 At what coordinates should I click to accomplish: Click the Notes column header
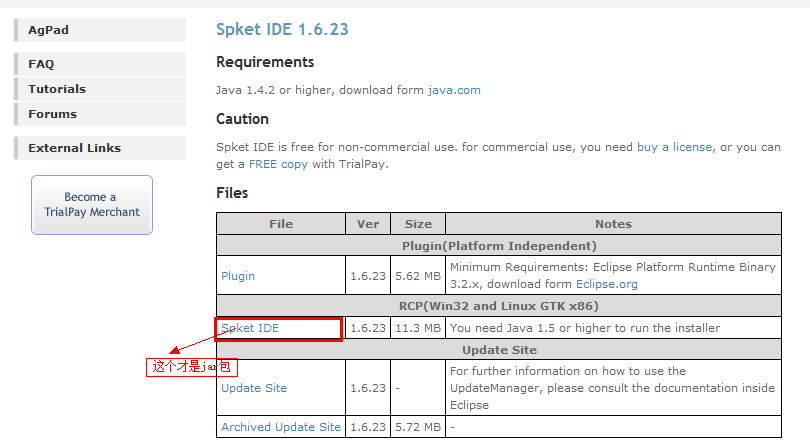tap(613, 224)
